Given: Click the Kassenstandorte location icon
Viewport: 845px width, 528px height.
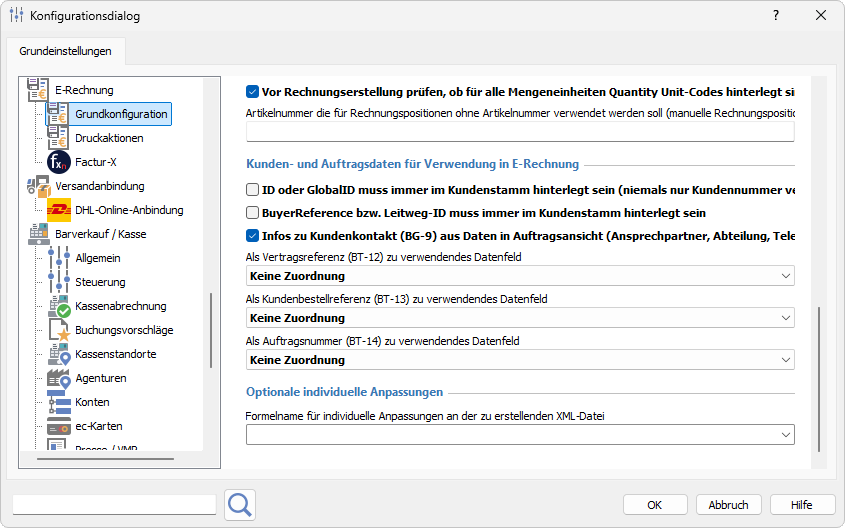Looking at the screenshot, I should tap(59, 354).
